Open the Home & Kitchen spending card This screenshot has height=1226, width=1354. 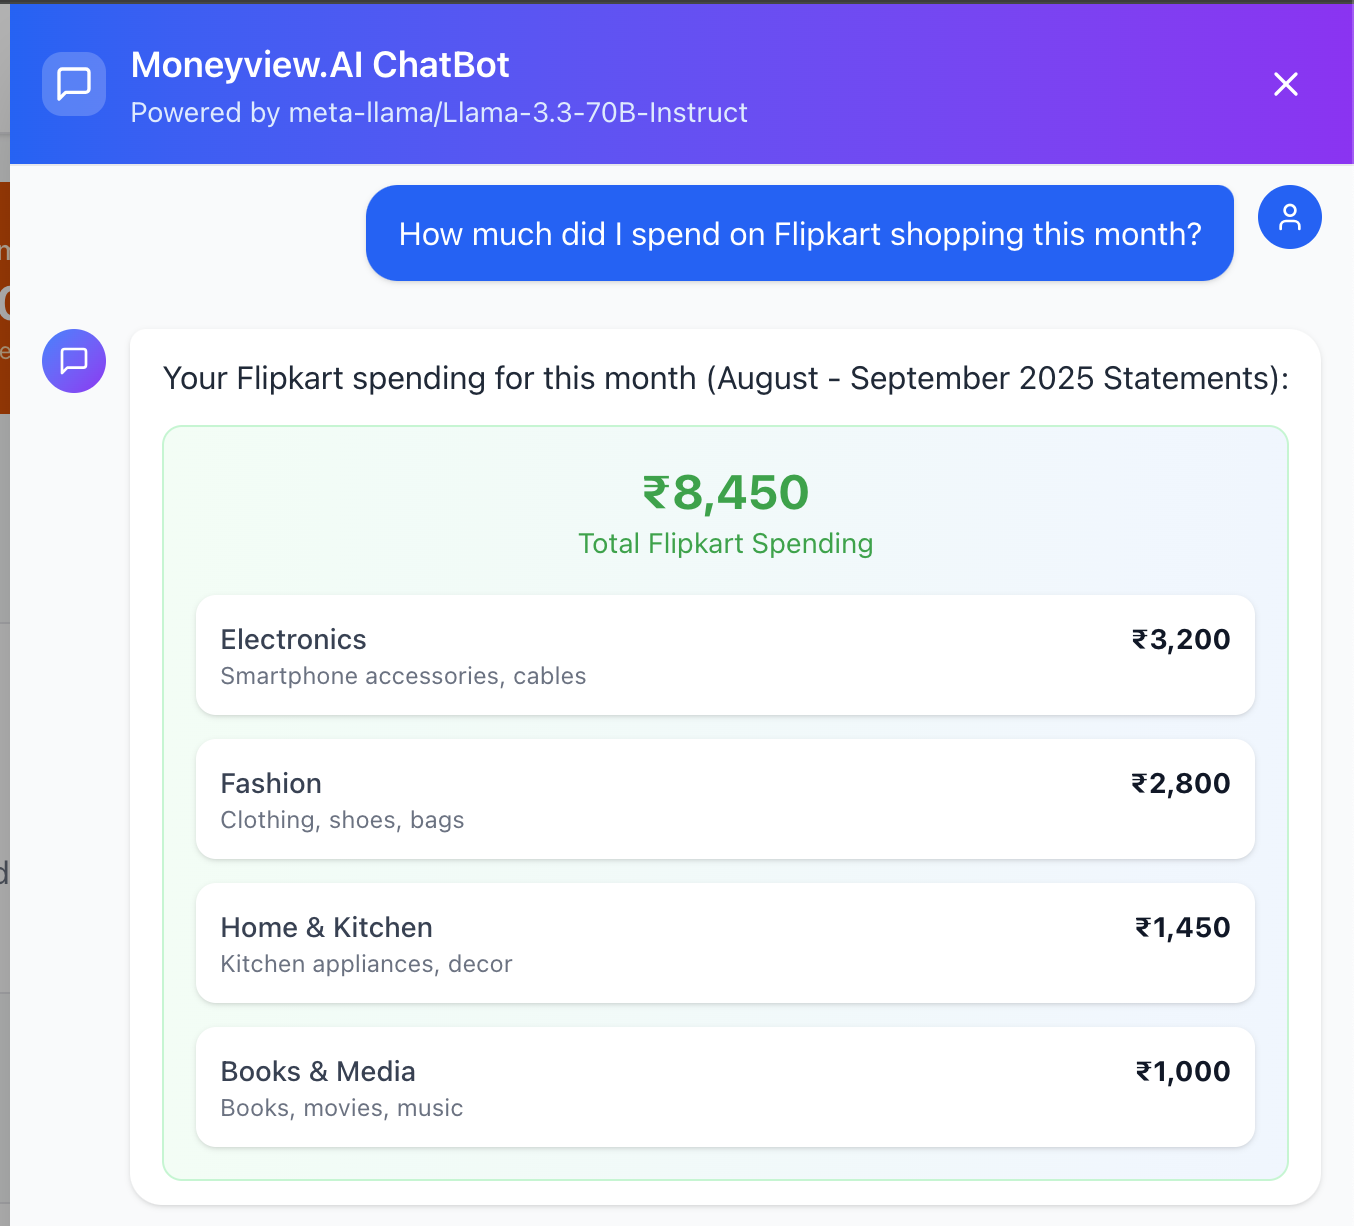coord(725,943)
